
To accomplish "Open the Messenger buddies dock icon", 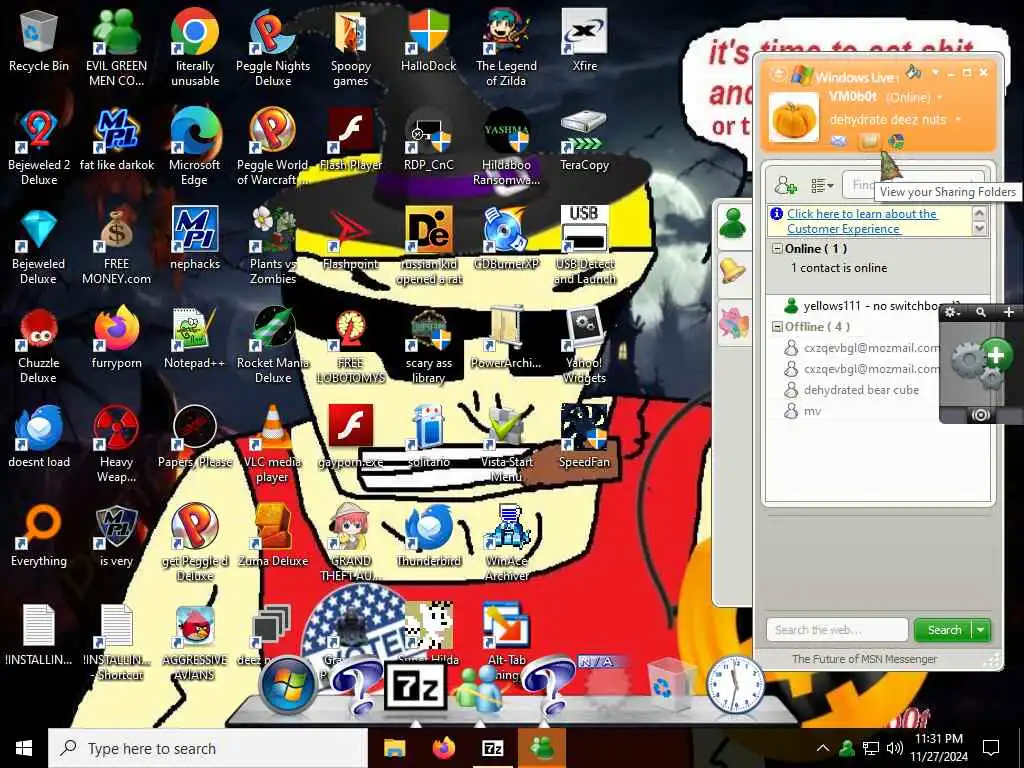I will 480,690.
